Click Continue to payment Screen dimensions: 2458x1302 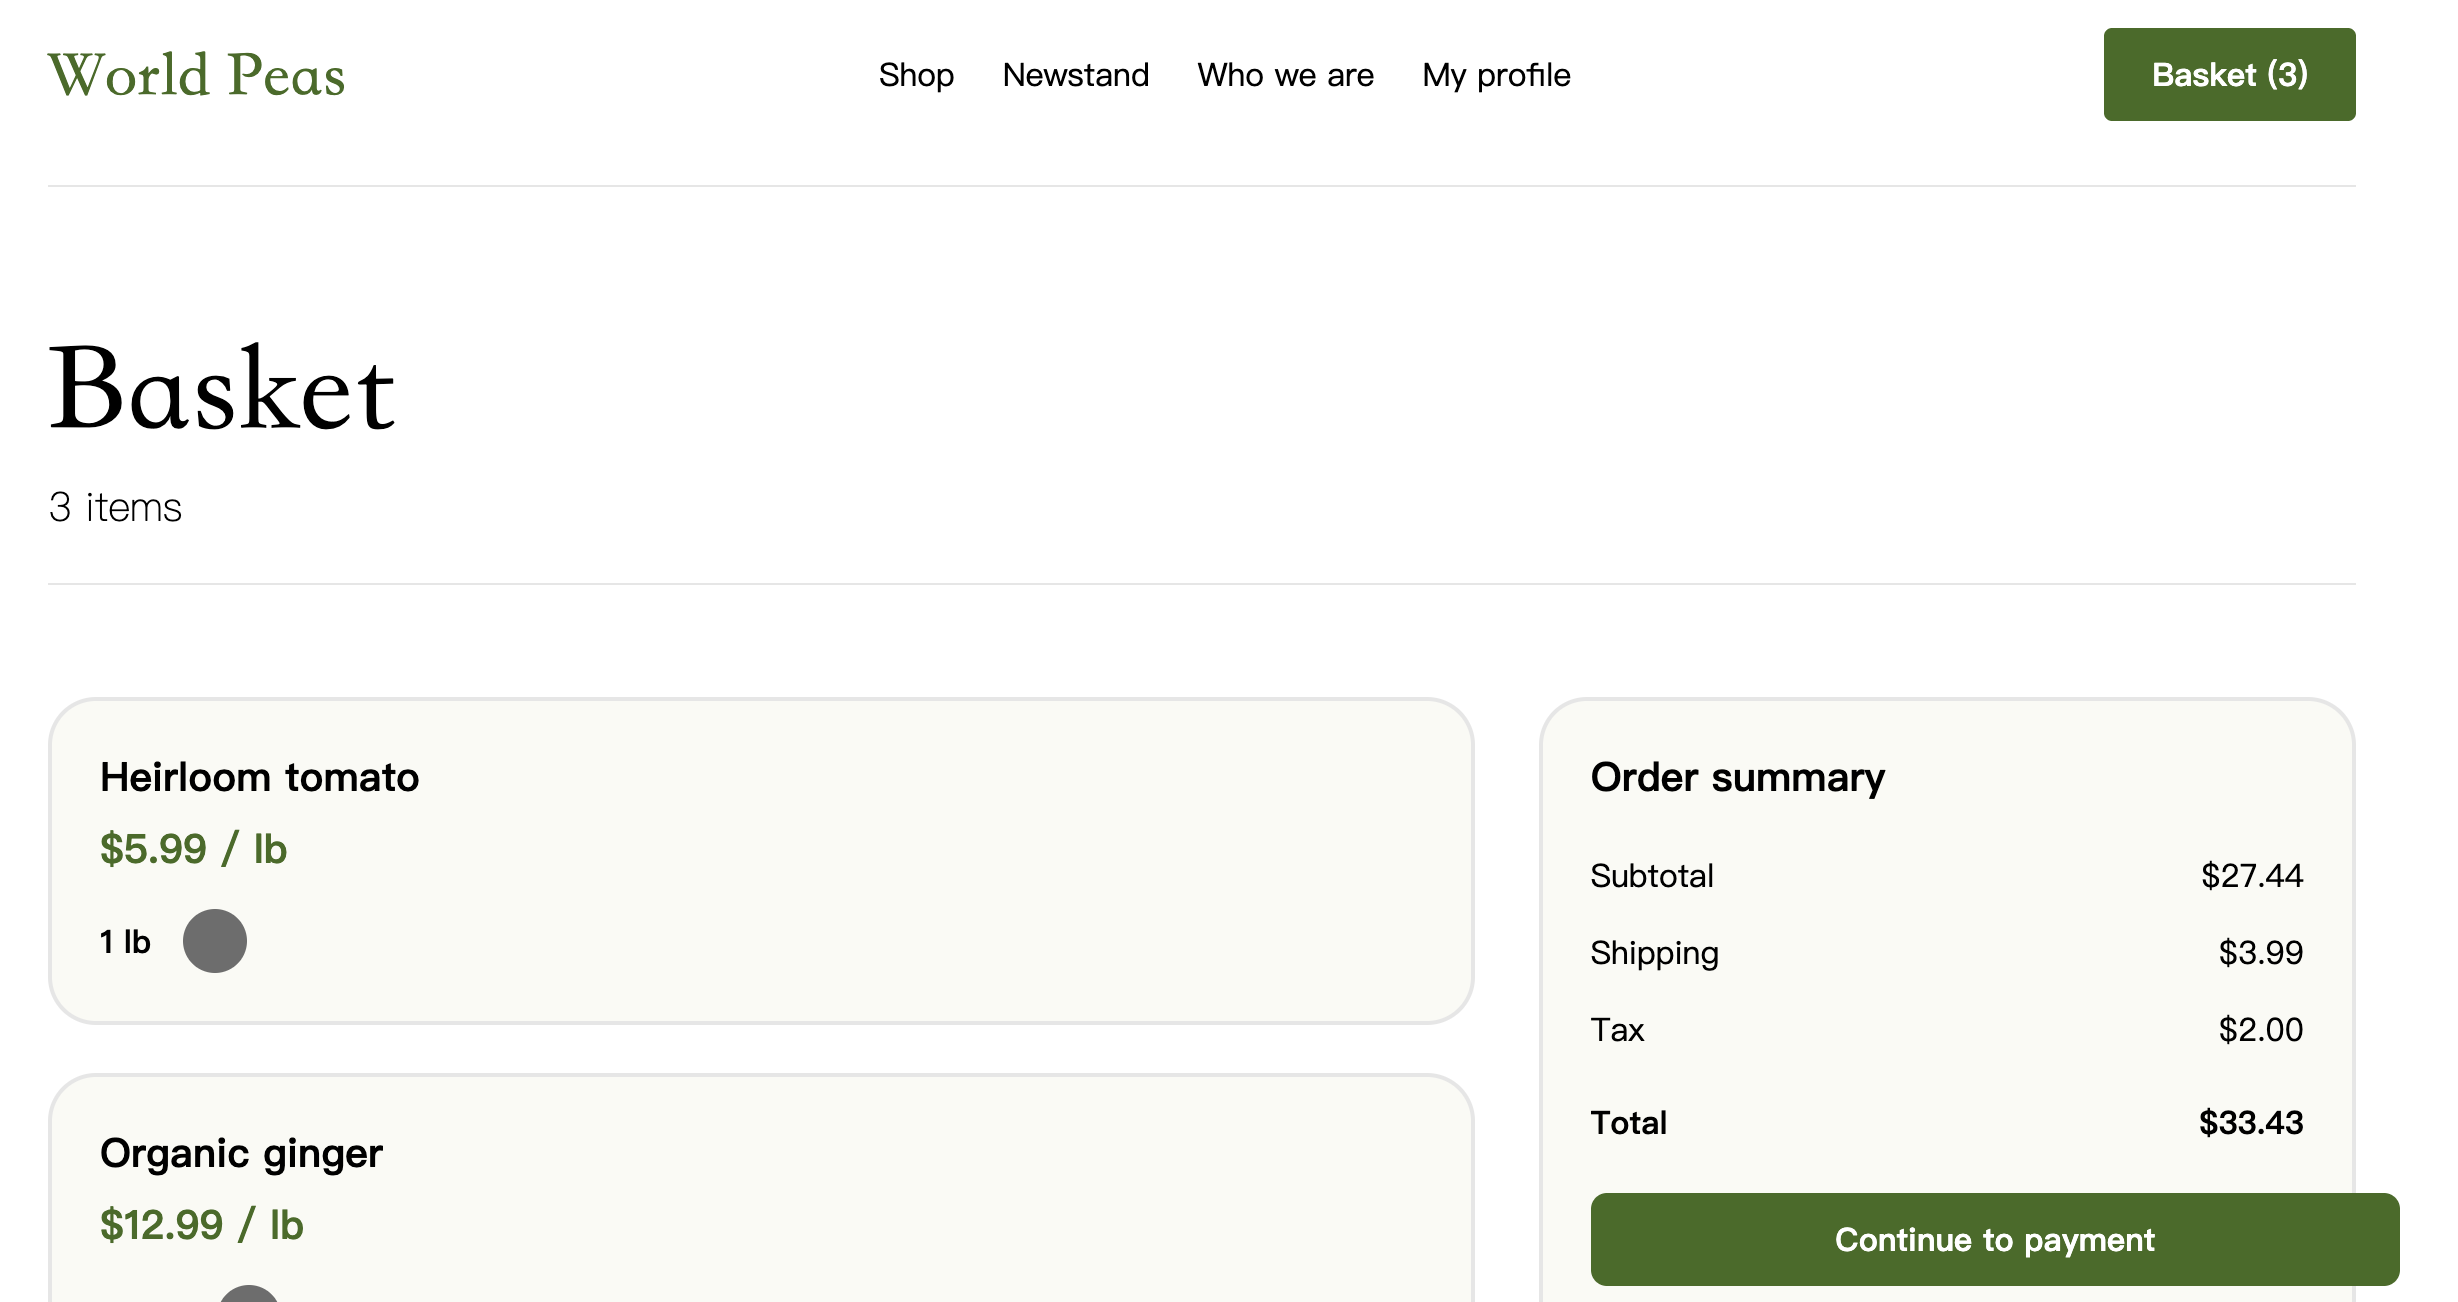1995,1239
